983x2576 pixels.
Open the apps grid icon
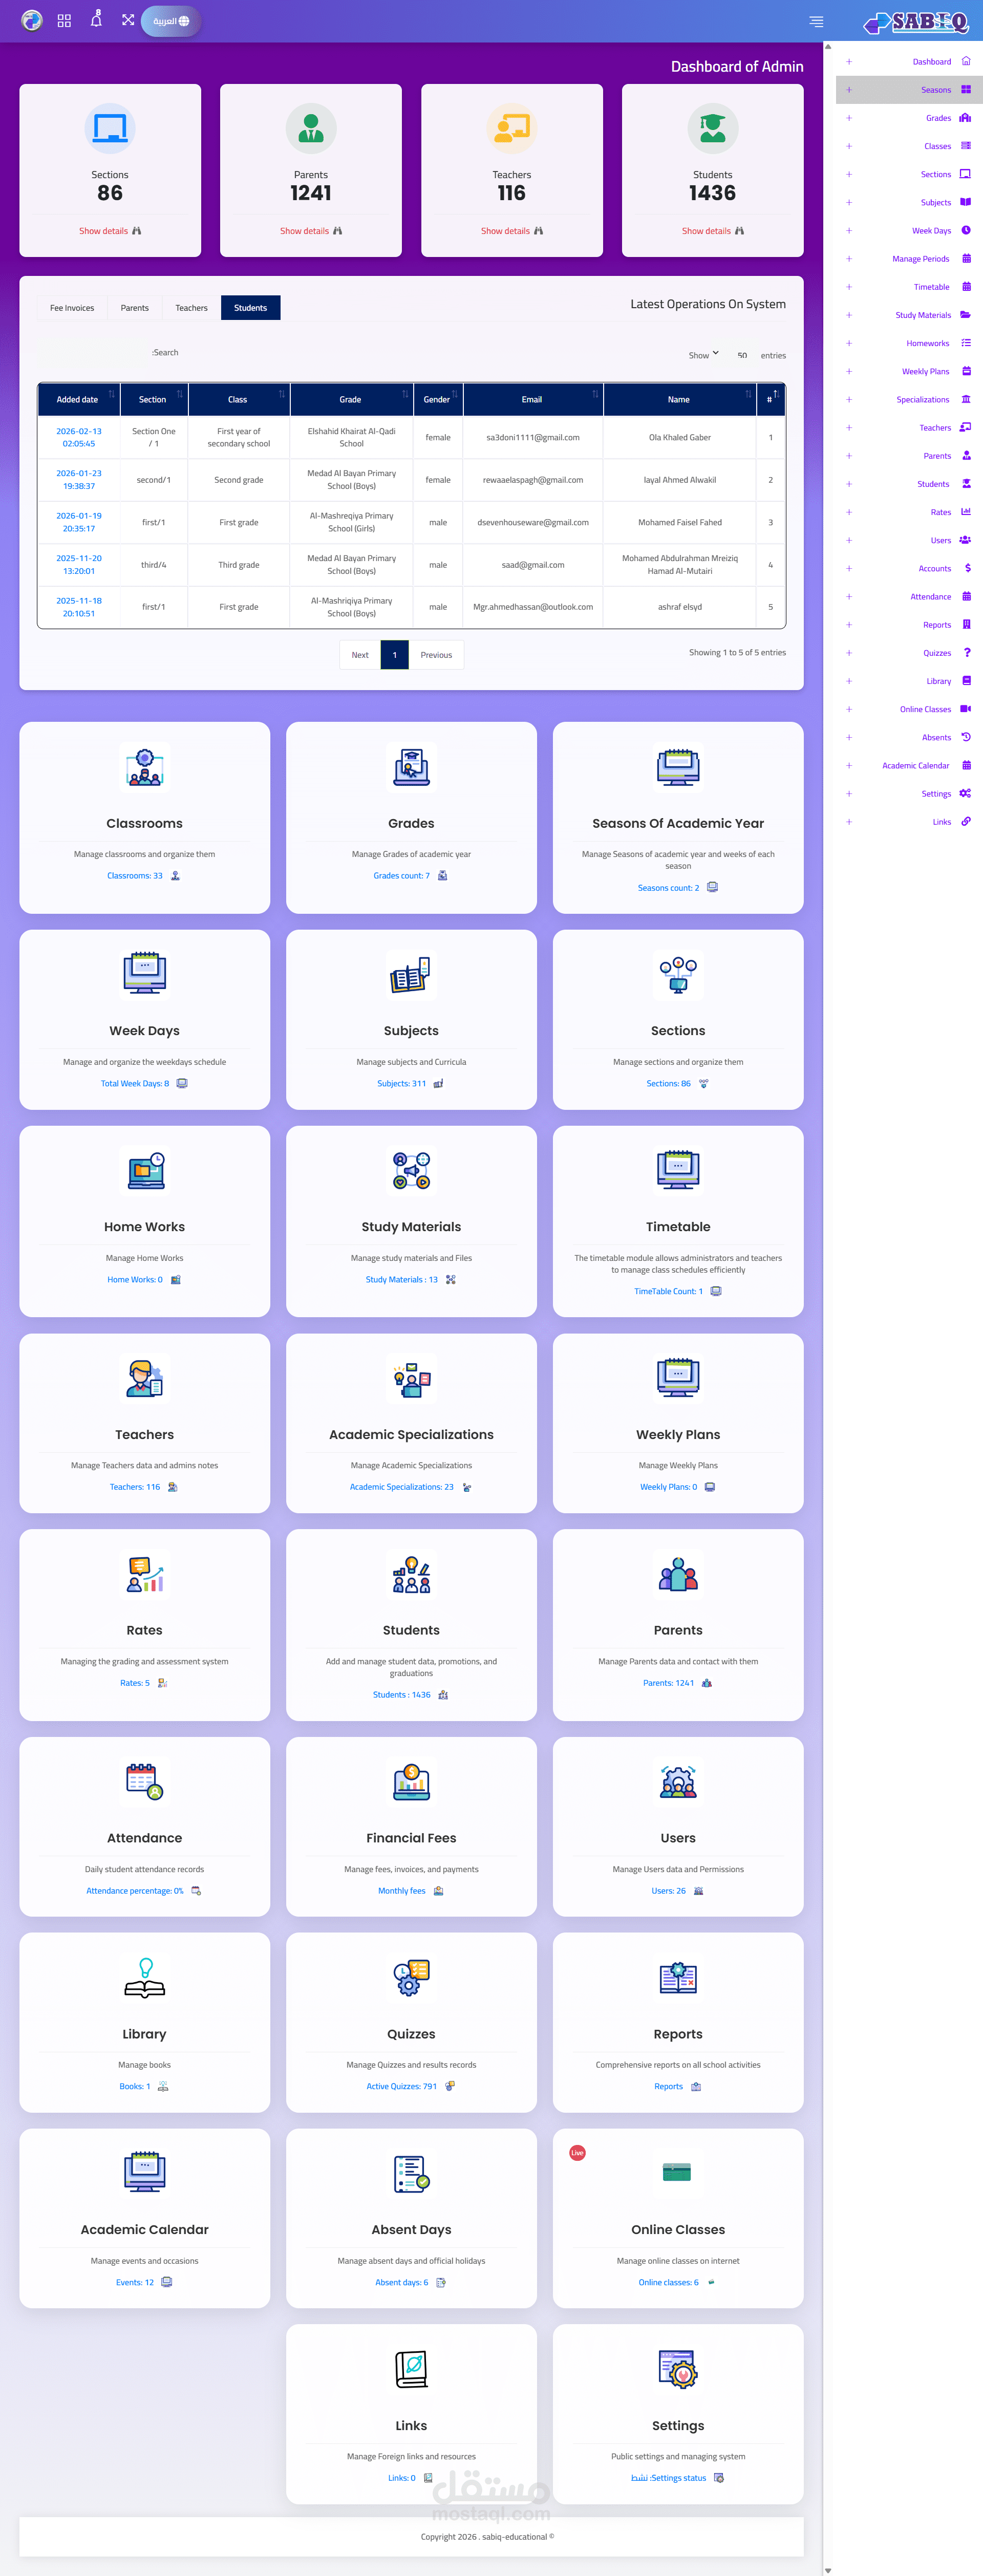pos(64,20)
